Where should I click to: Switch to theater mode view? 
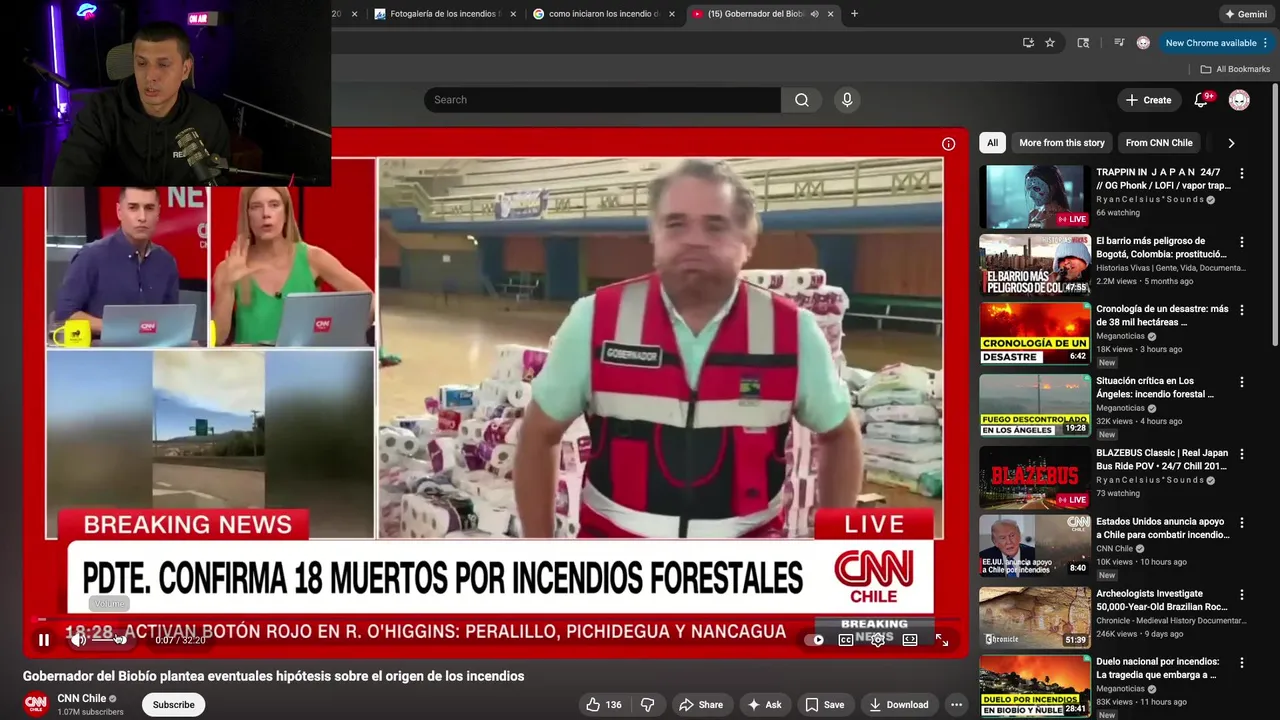point(910,640)
